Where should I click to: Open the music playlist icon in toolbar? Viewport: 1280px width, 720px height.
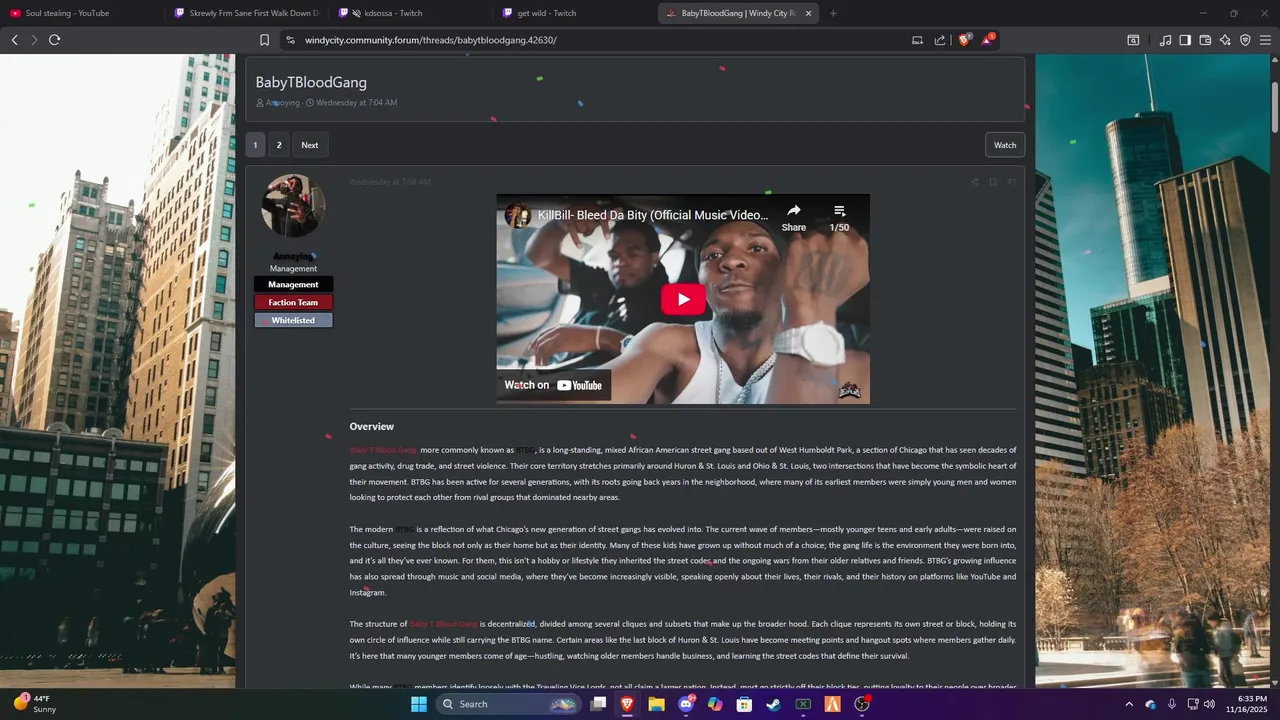tap(1165, 40)
